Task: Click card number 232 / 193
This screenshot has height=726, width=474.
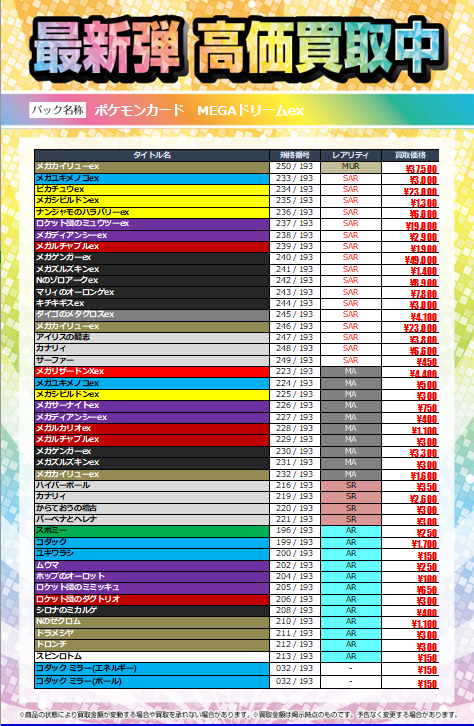Action: (294, 474)
